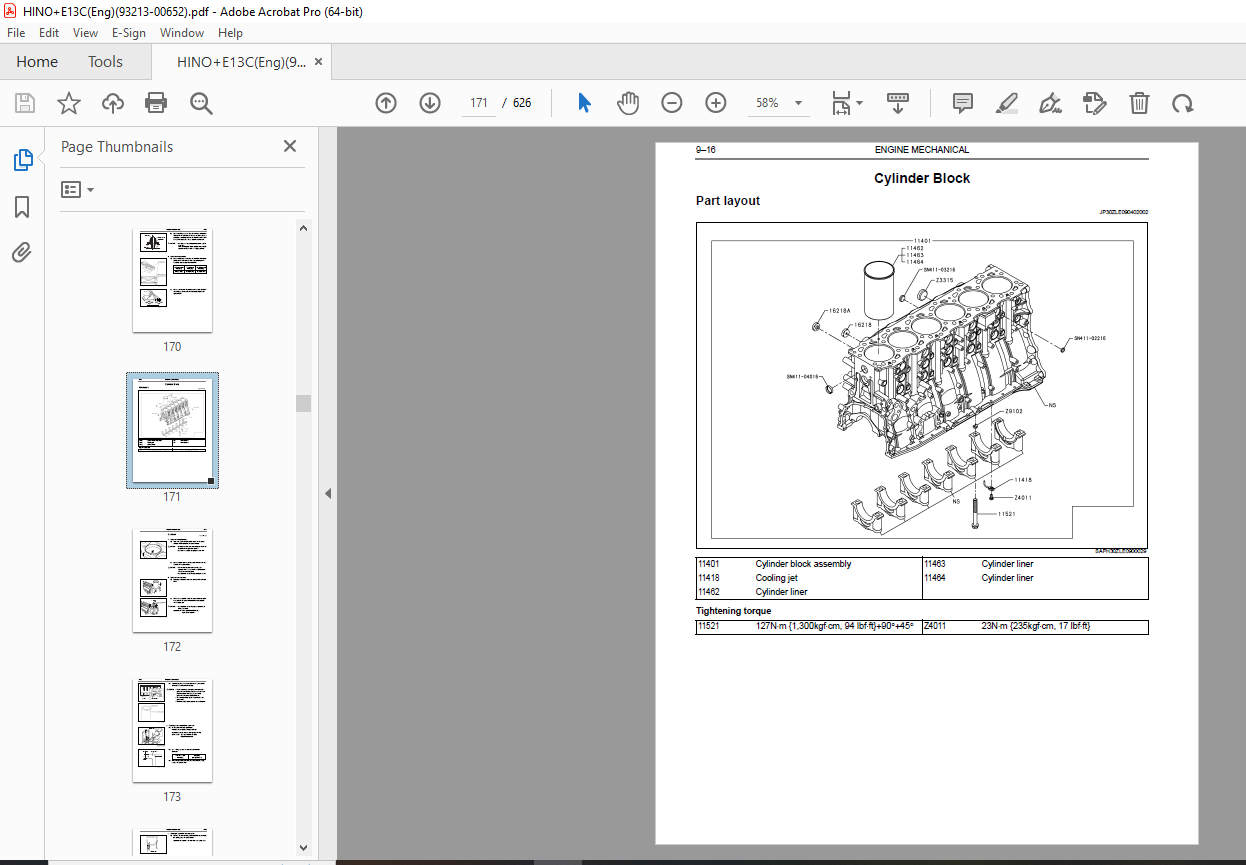The height and width of the screenshot is (865, 1246).
Task: Open the Bookmarks panel icon
Action: [x=22, y=207]
